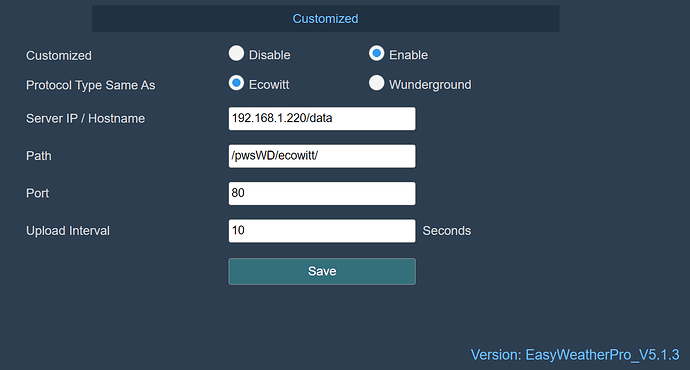The width and height of the screenshot is (690, 370).
Task: Click the Path input field
Action: [322, 156]
